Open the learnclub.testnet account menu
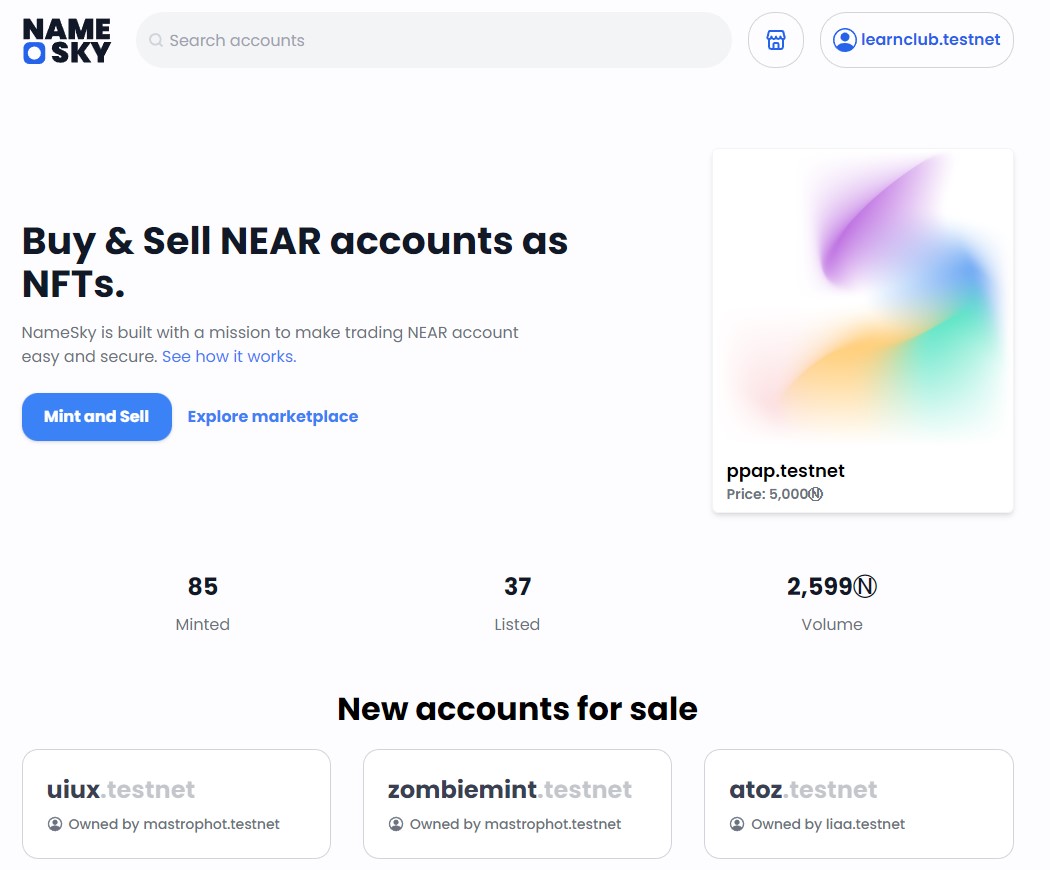Screen dimensions: 1050x870 [916, 40]
